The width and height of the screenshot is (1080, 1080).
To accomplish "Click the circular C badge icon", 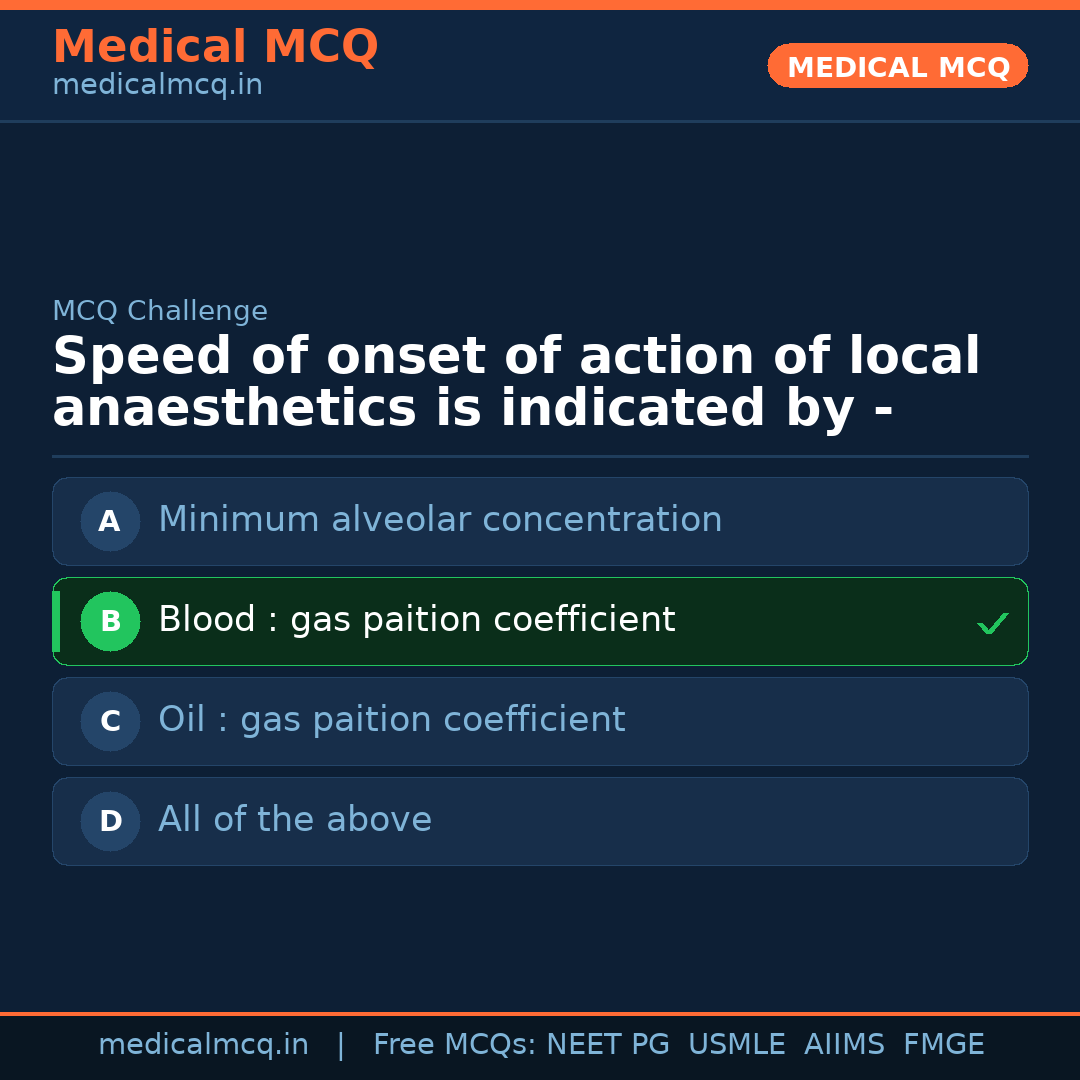I will point(110,721).
